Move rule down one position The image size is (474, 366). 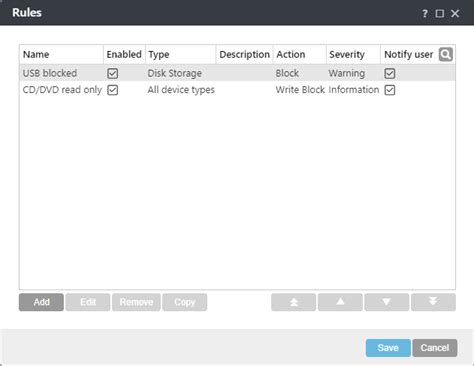[x=387, y=302]
